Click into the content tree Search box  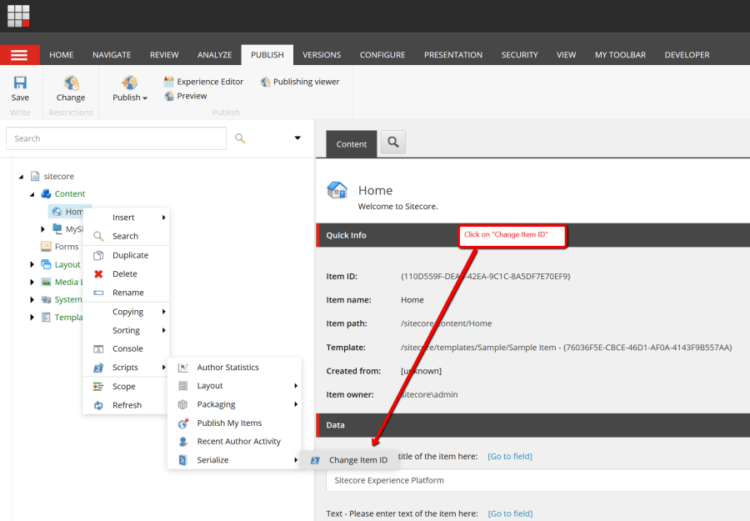point(115,138)
